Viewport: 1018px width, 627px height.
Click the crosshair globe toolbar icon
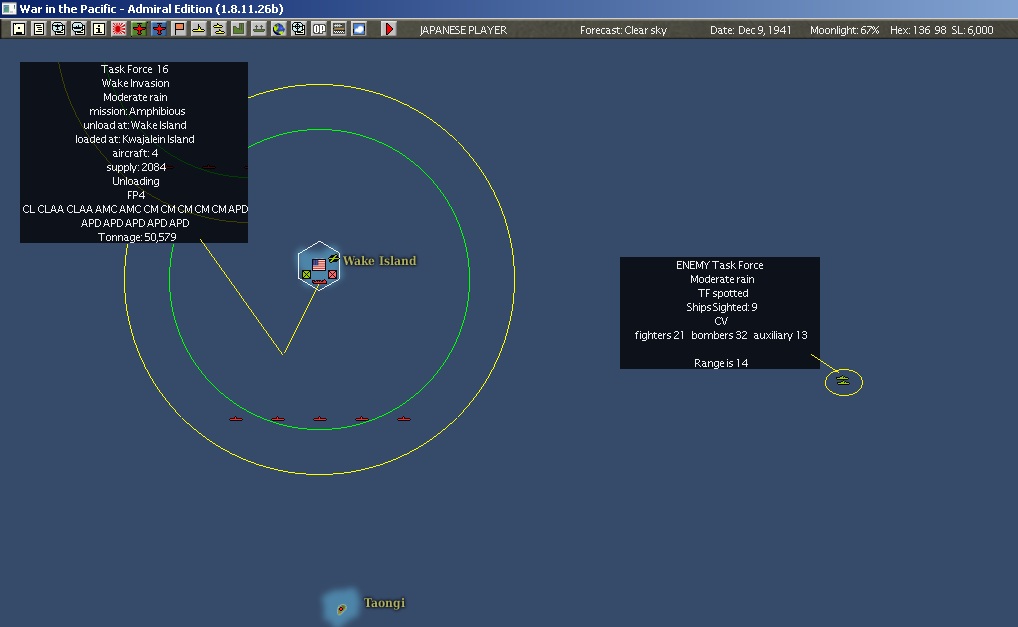299,29
